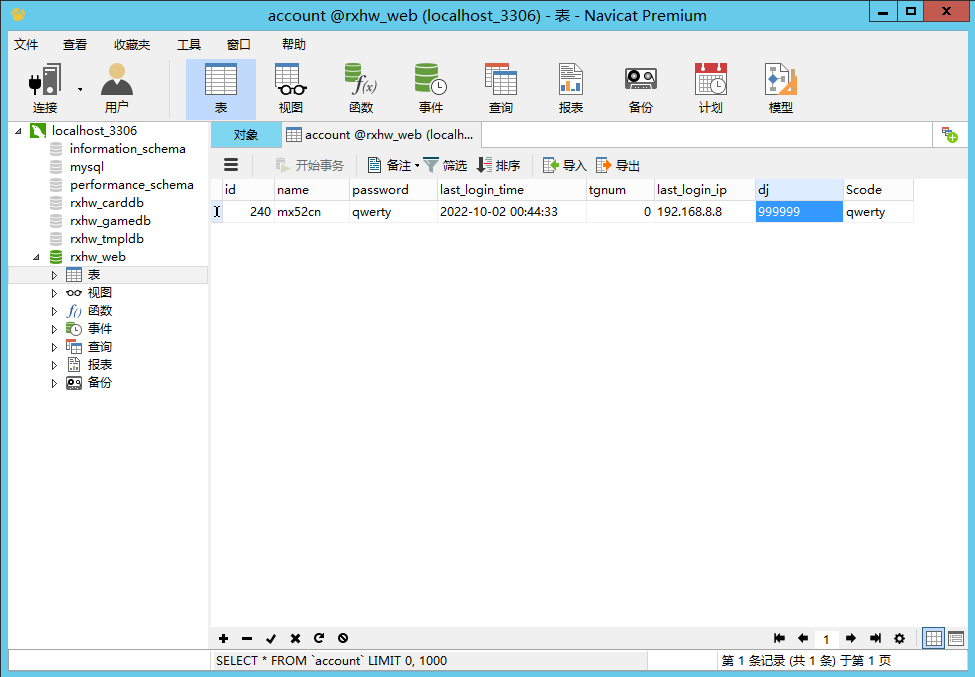
Task: Open the View (视图) toolbar icon
Action: [x=290, y=88]
